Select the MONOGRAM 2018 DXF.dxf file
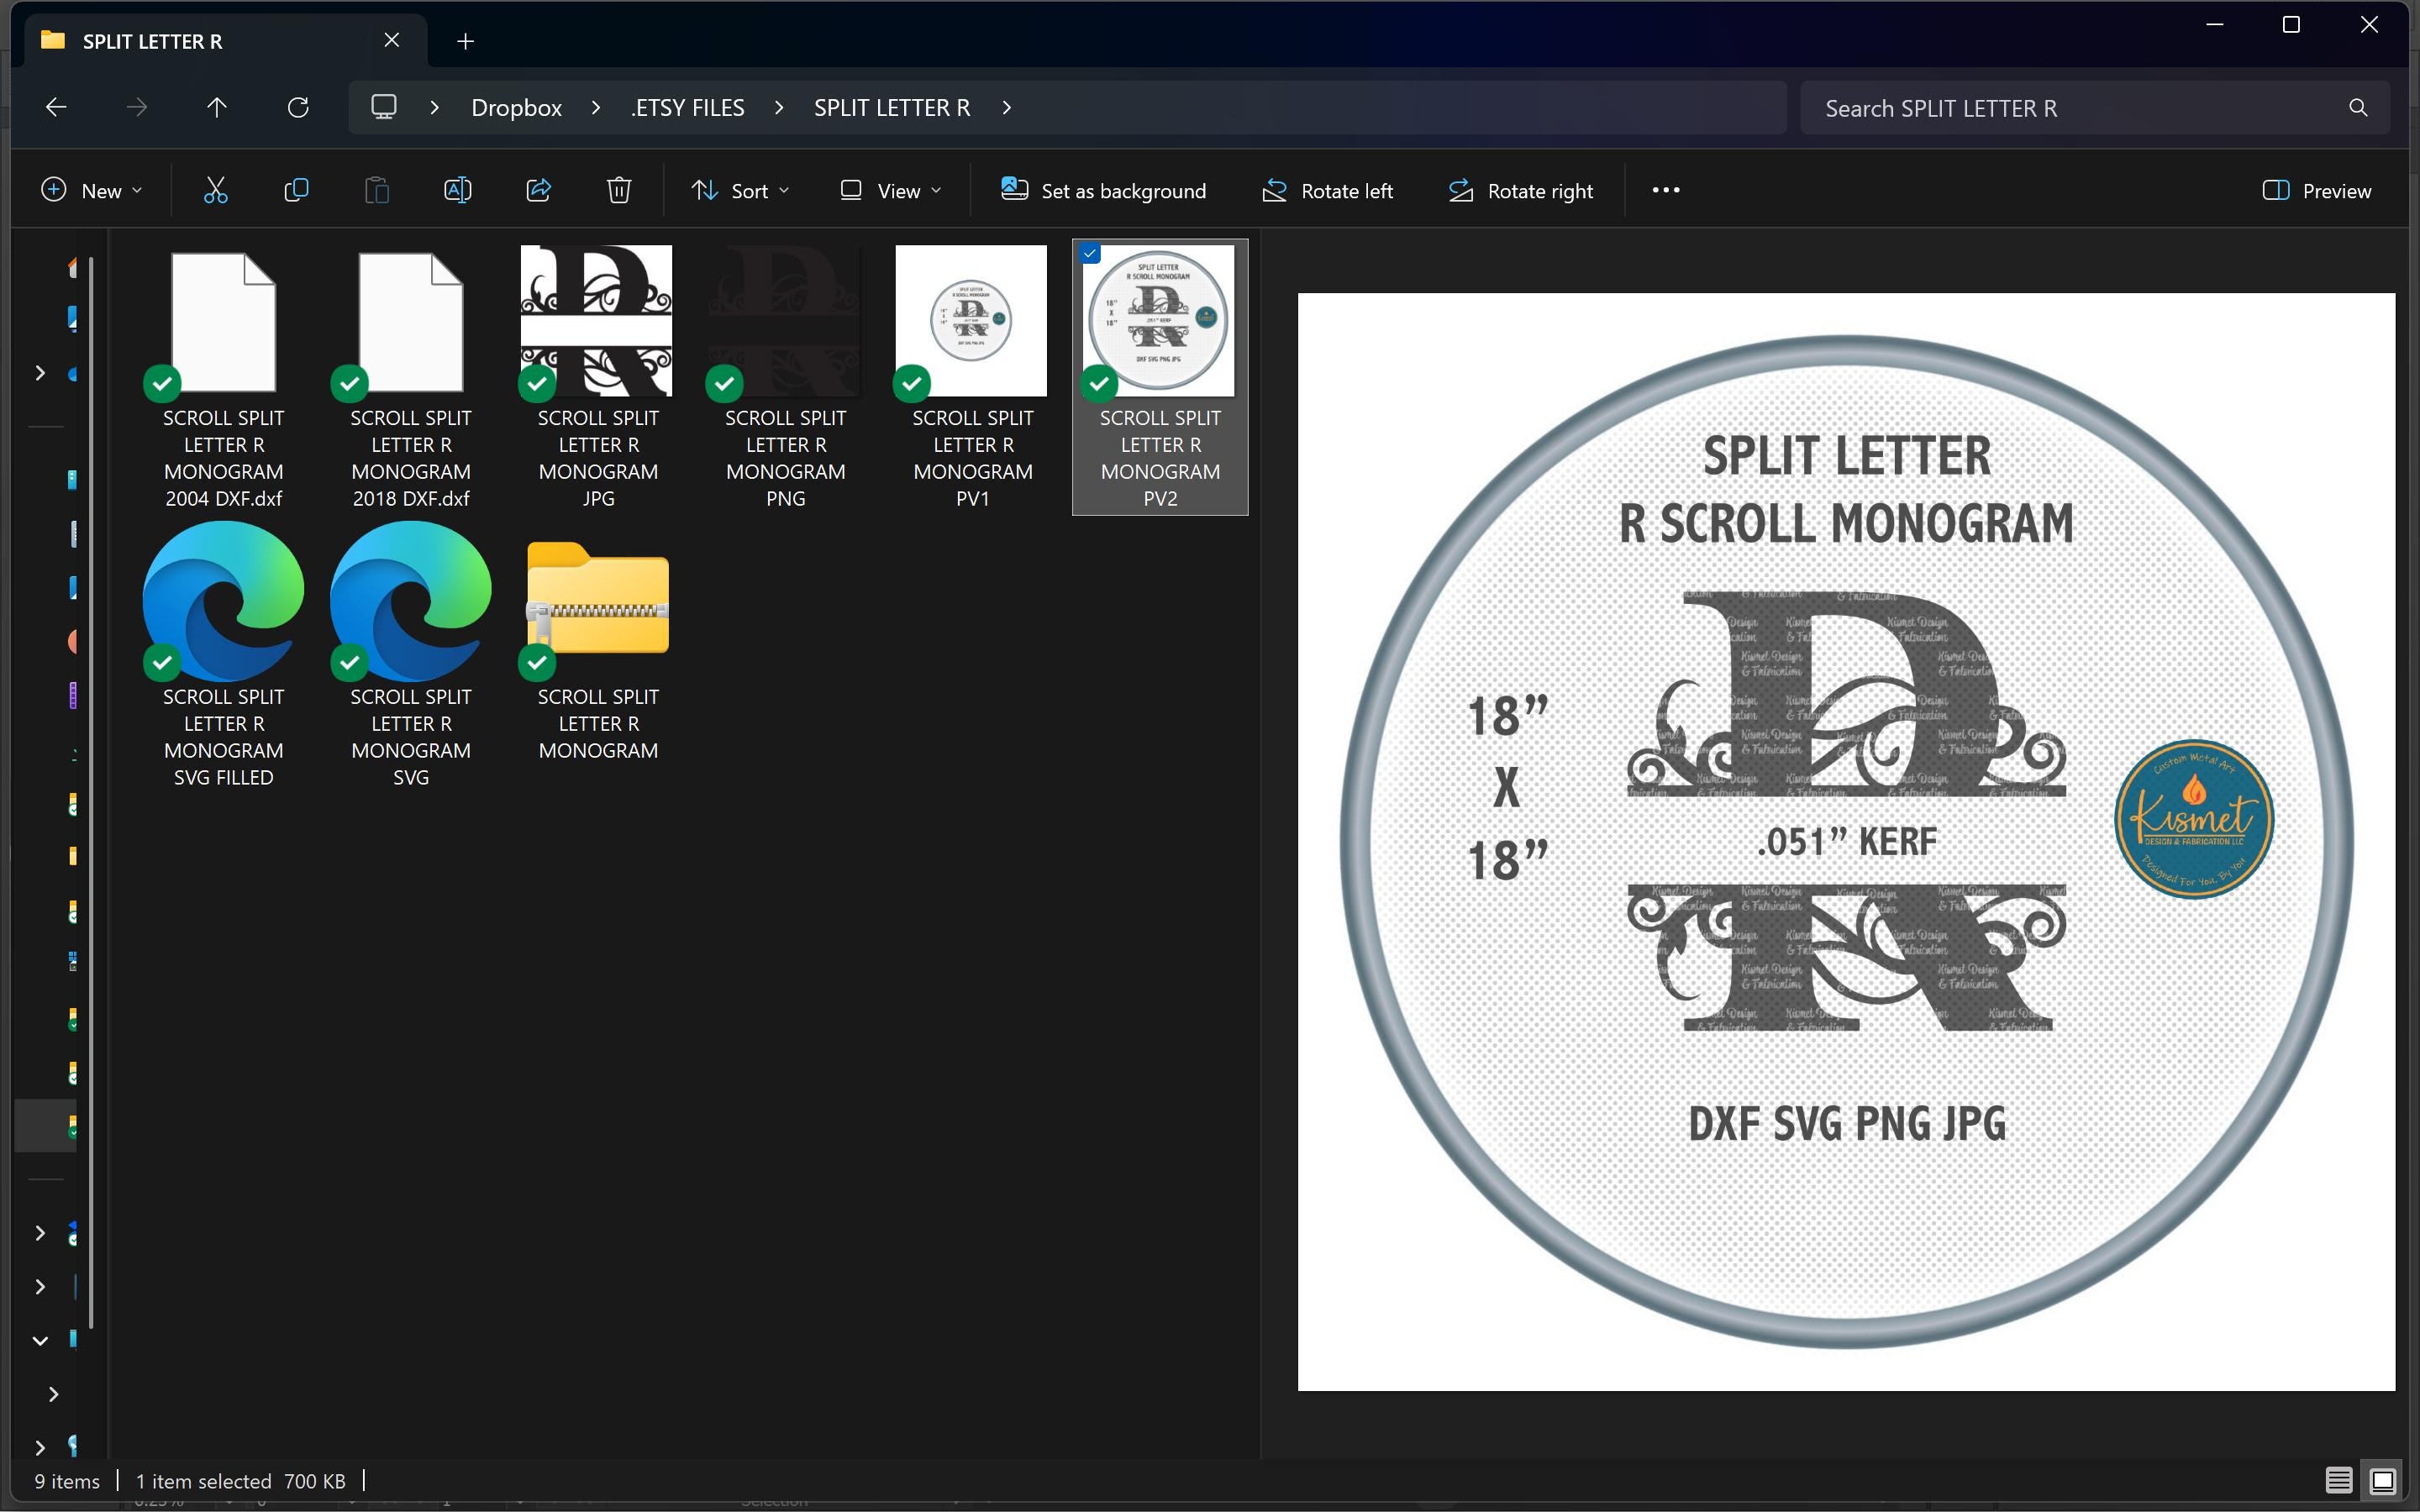2420x1512 pixels. pyautogui.click(x=410, y=376)
